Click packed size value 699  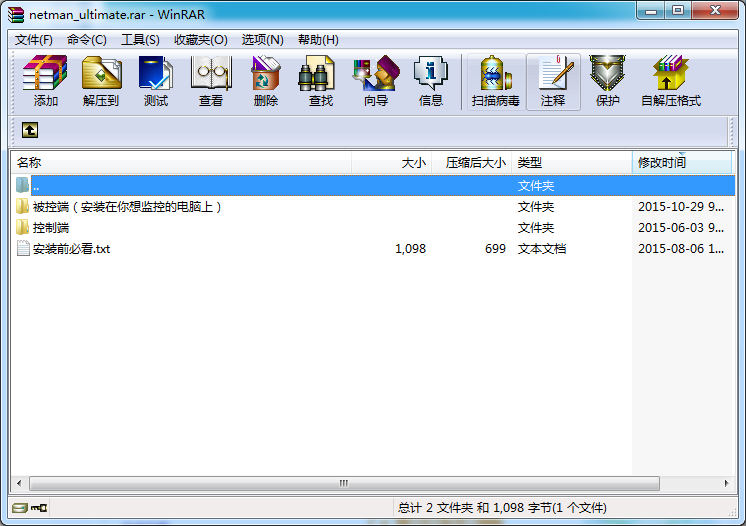point(495,249)
